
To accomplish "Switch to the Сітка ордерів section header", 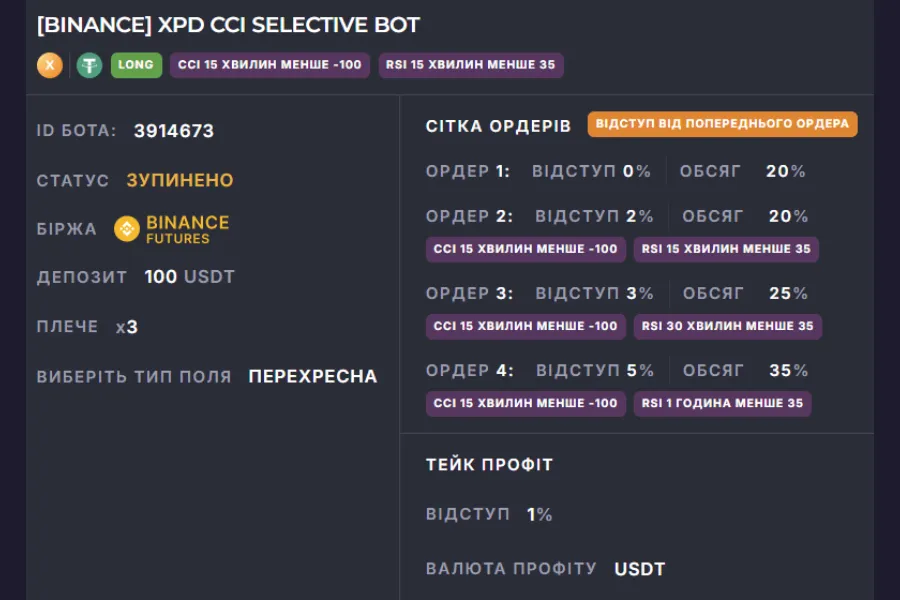I will 495,126.
